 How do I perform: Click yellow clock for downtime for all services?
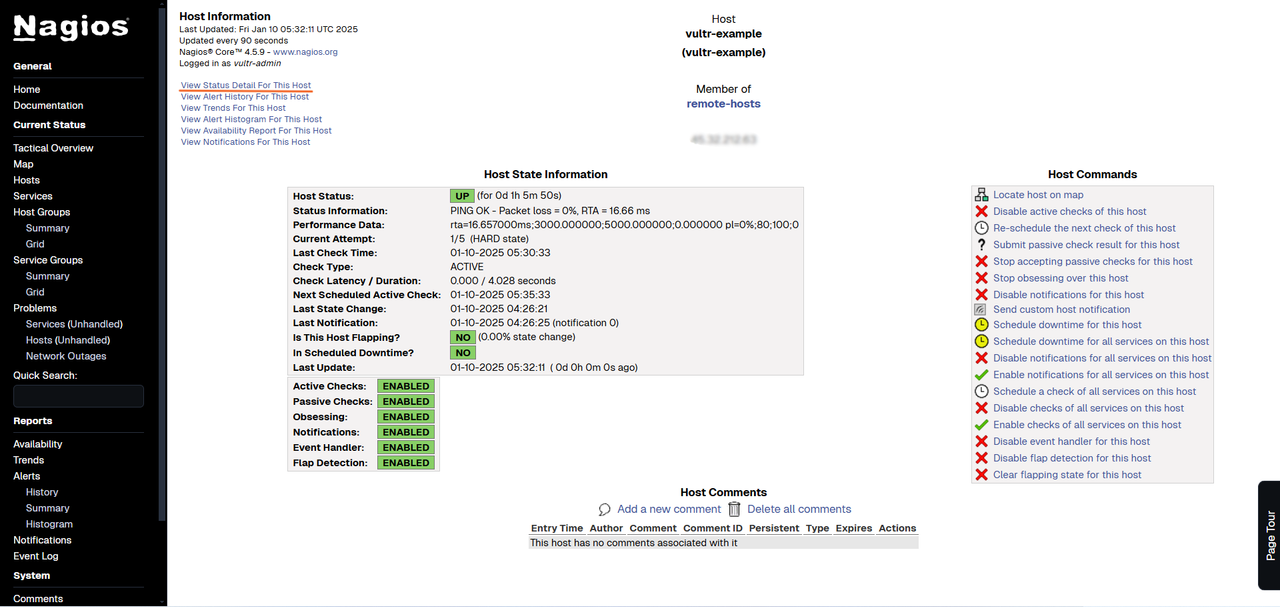982,341
